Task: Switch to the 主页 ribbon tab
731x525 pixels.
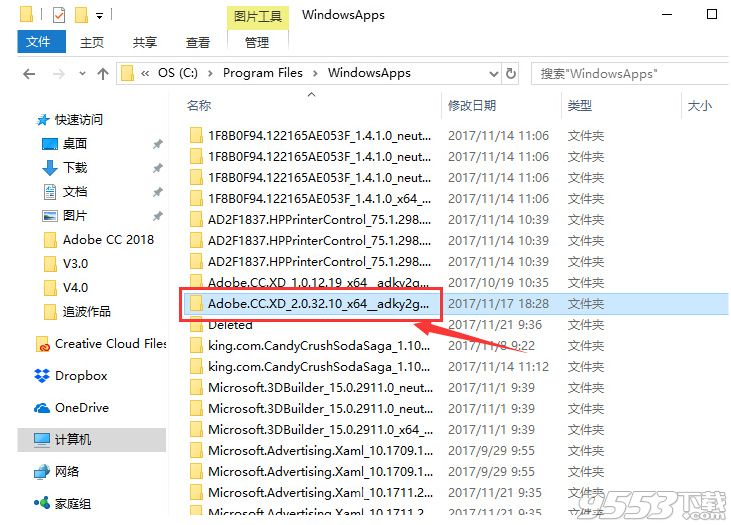Action: tap(91, 42)
